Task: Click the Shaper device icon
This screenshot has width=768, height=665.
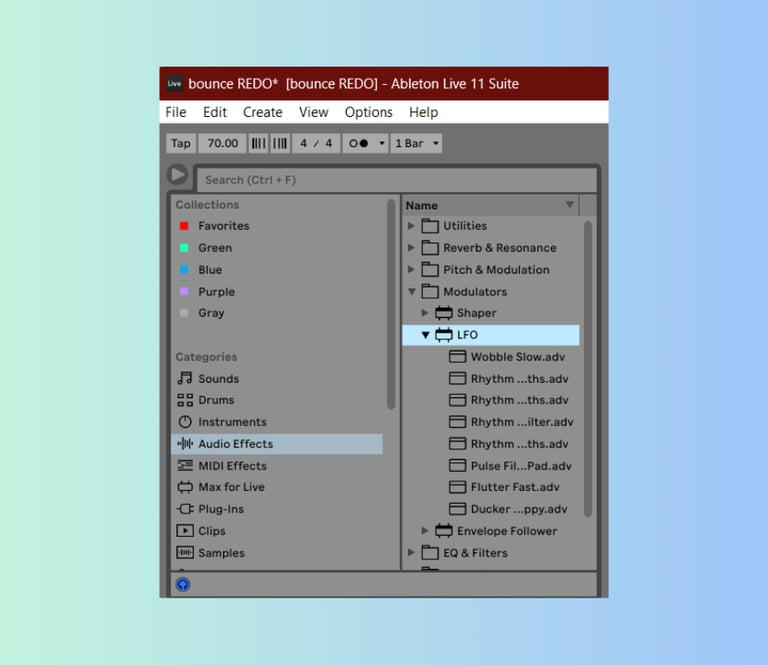Action: [444, 312]
